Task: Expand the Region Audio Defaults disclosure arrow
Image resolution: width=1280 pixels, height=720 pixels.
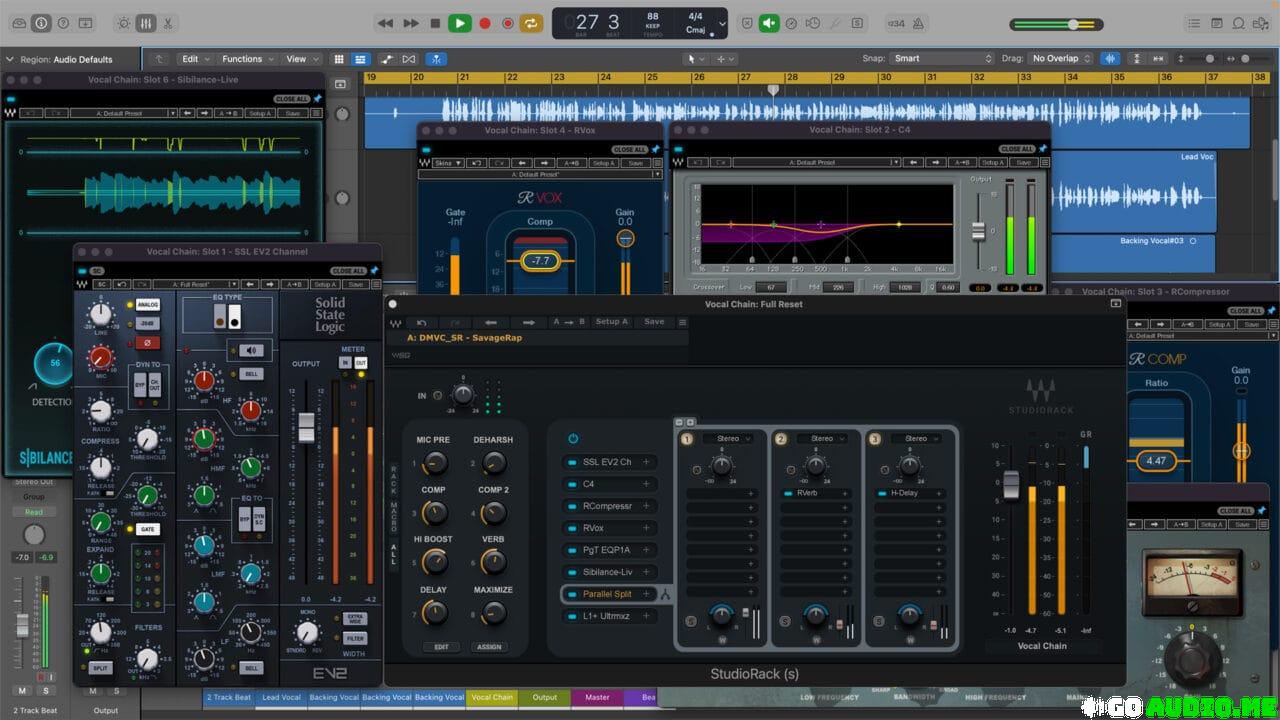Action: coord(10,59)
